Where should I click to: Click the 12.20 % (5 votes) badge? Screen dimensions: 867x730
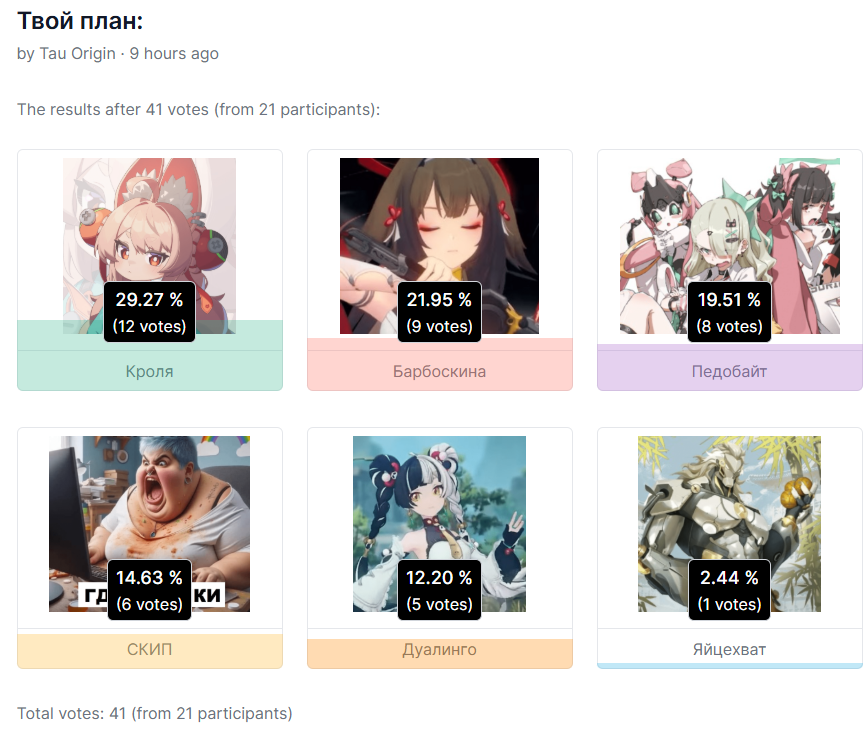pos(440,590)
